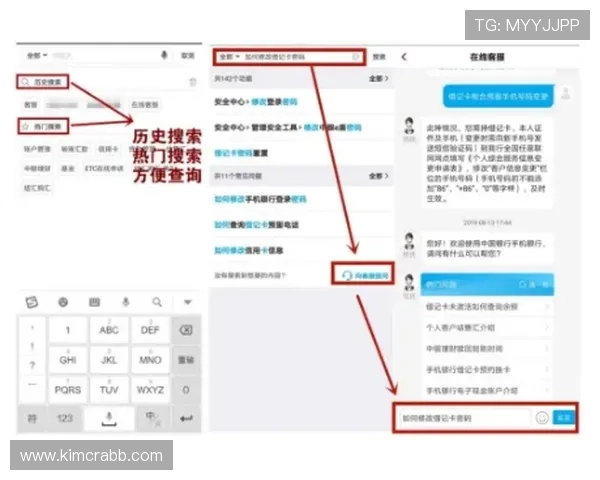The image size is (600, 480).
Task: Select the ETC在线申请 hot search tag
Action: pyautogui.click(x=104, y=168)
